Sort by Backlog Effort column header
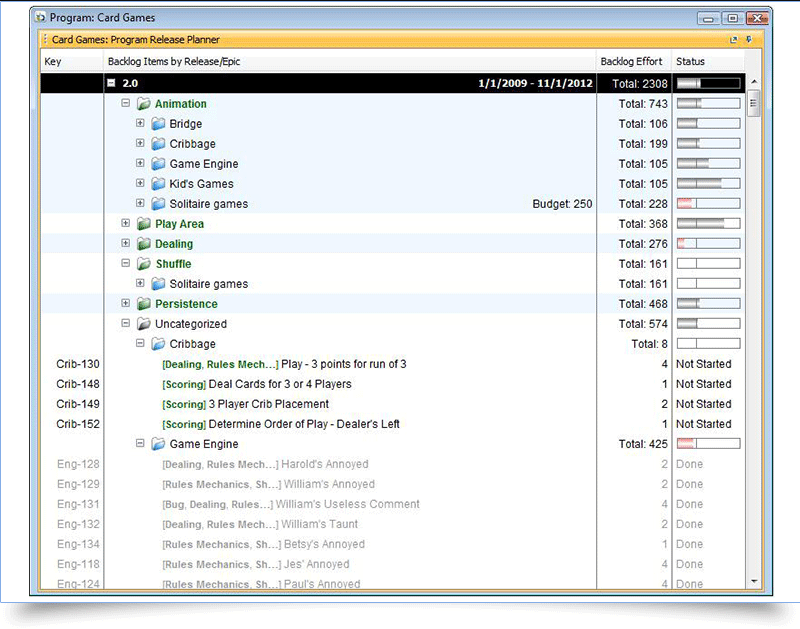This screenshot has width=800, height=629. [634, 61]
